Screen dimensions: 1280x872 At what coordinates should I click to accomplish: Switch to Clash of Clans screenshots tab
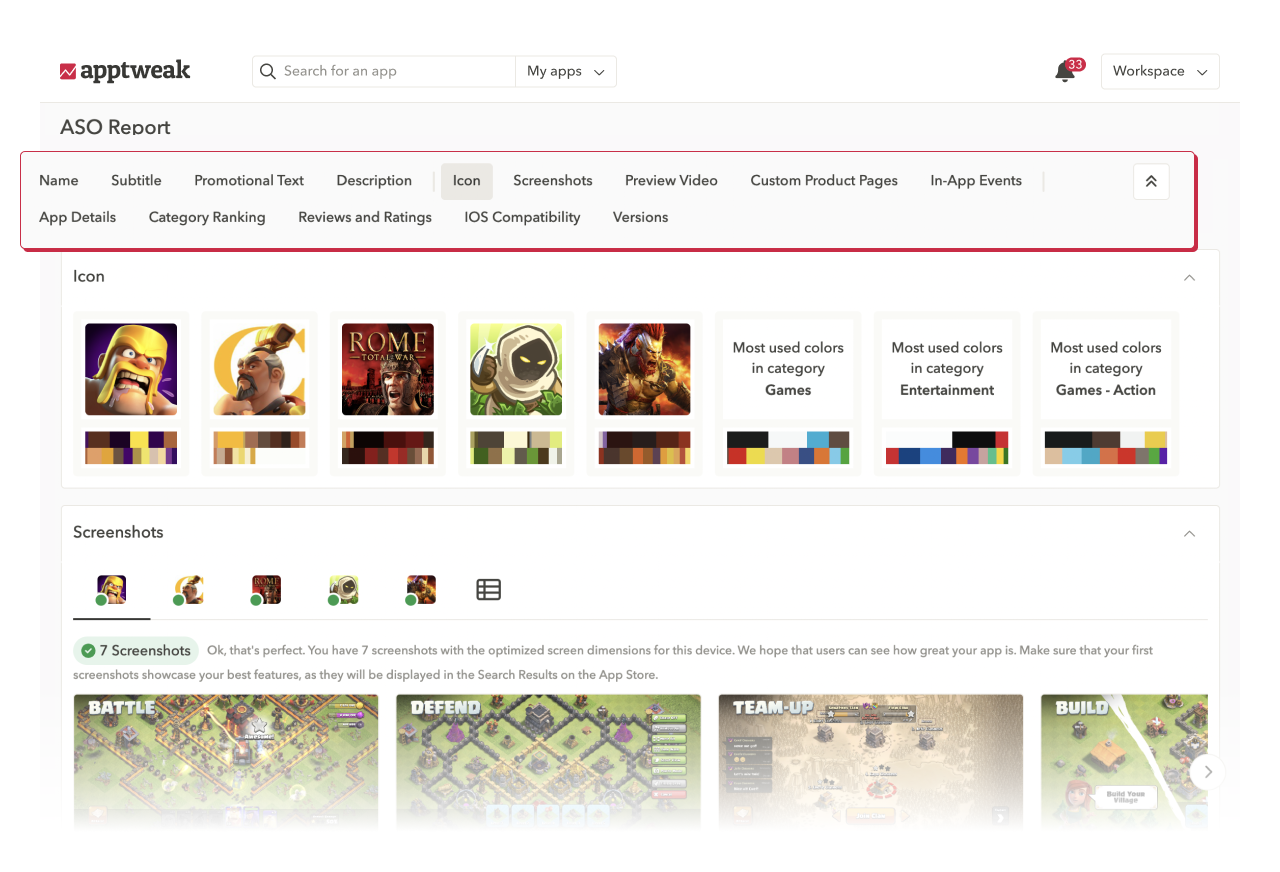[x=111, y=590]
